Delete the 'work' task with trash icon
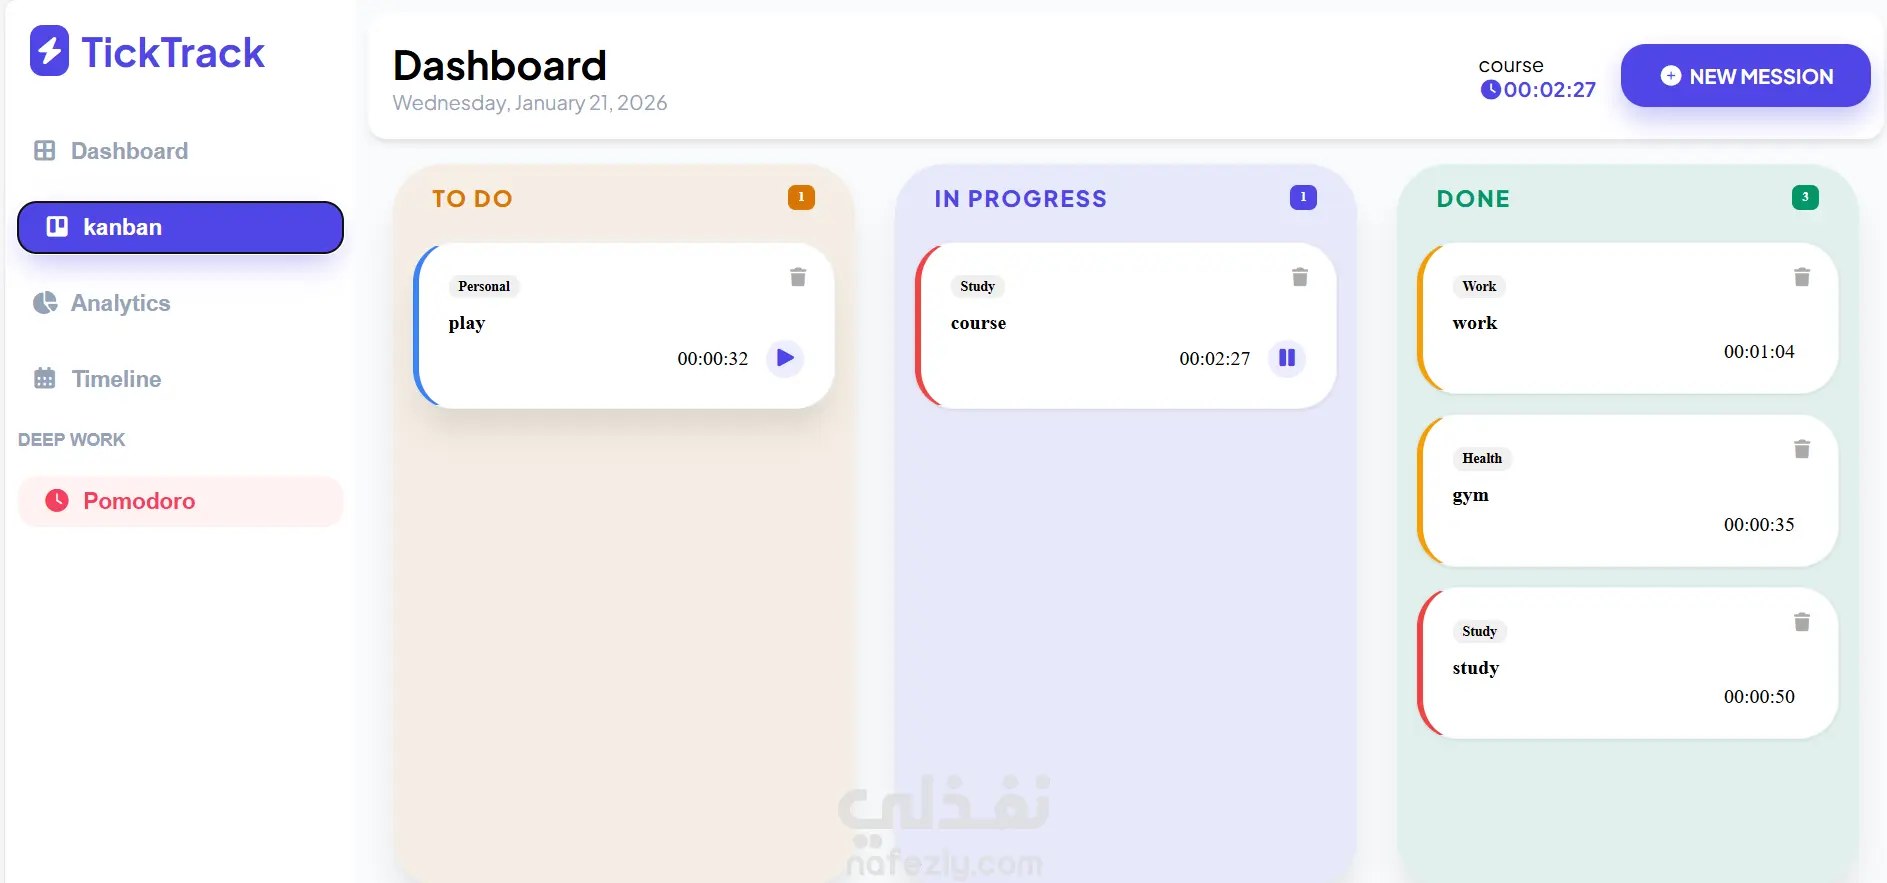Screen dimensions: 1887x883 [x=1802, y=277]
